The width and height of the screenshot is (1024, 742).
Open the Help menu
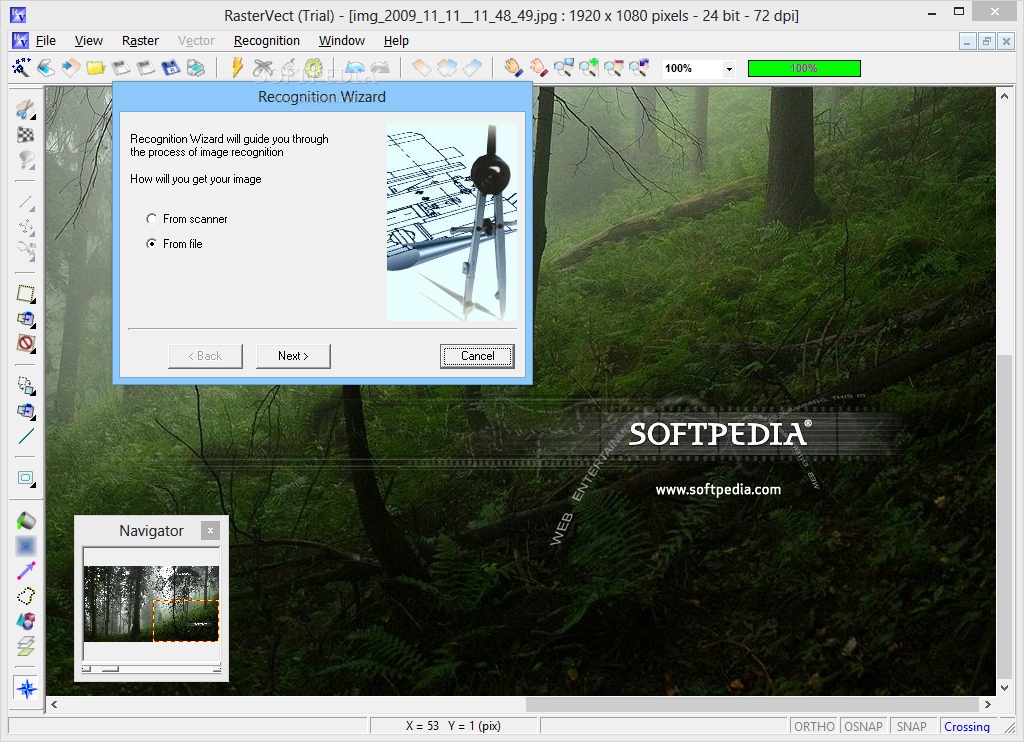396,40
